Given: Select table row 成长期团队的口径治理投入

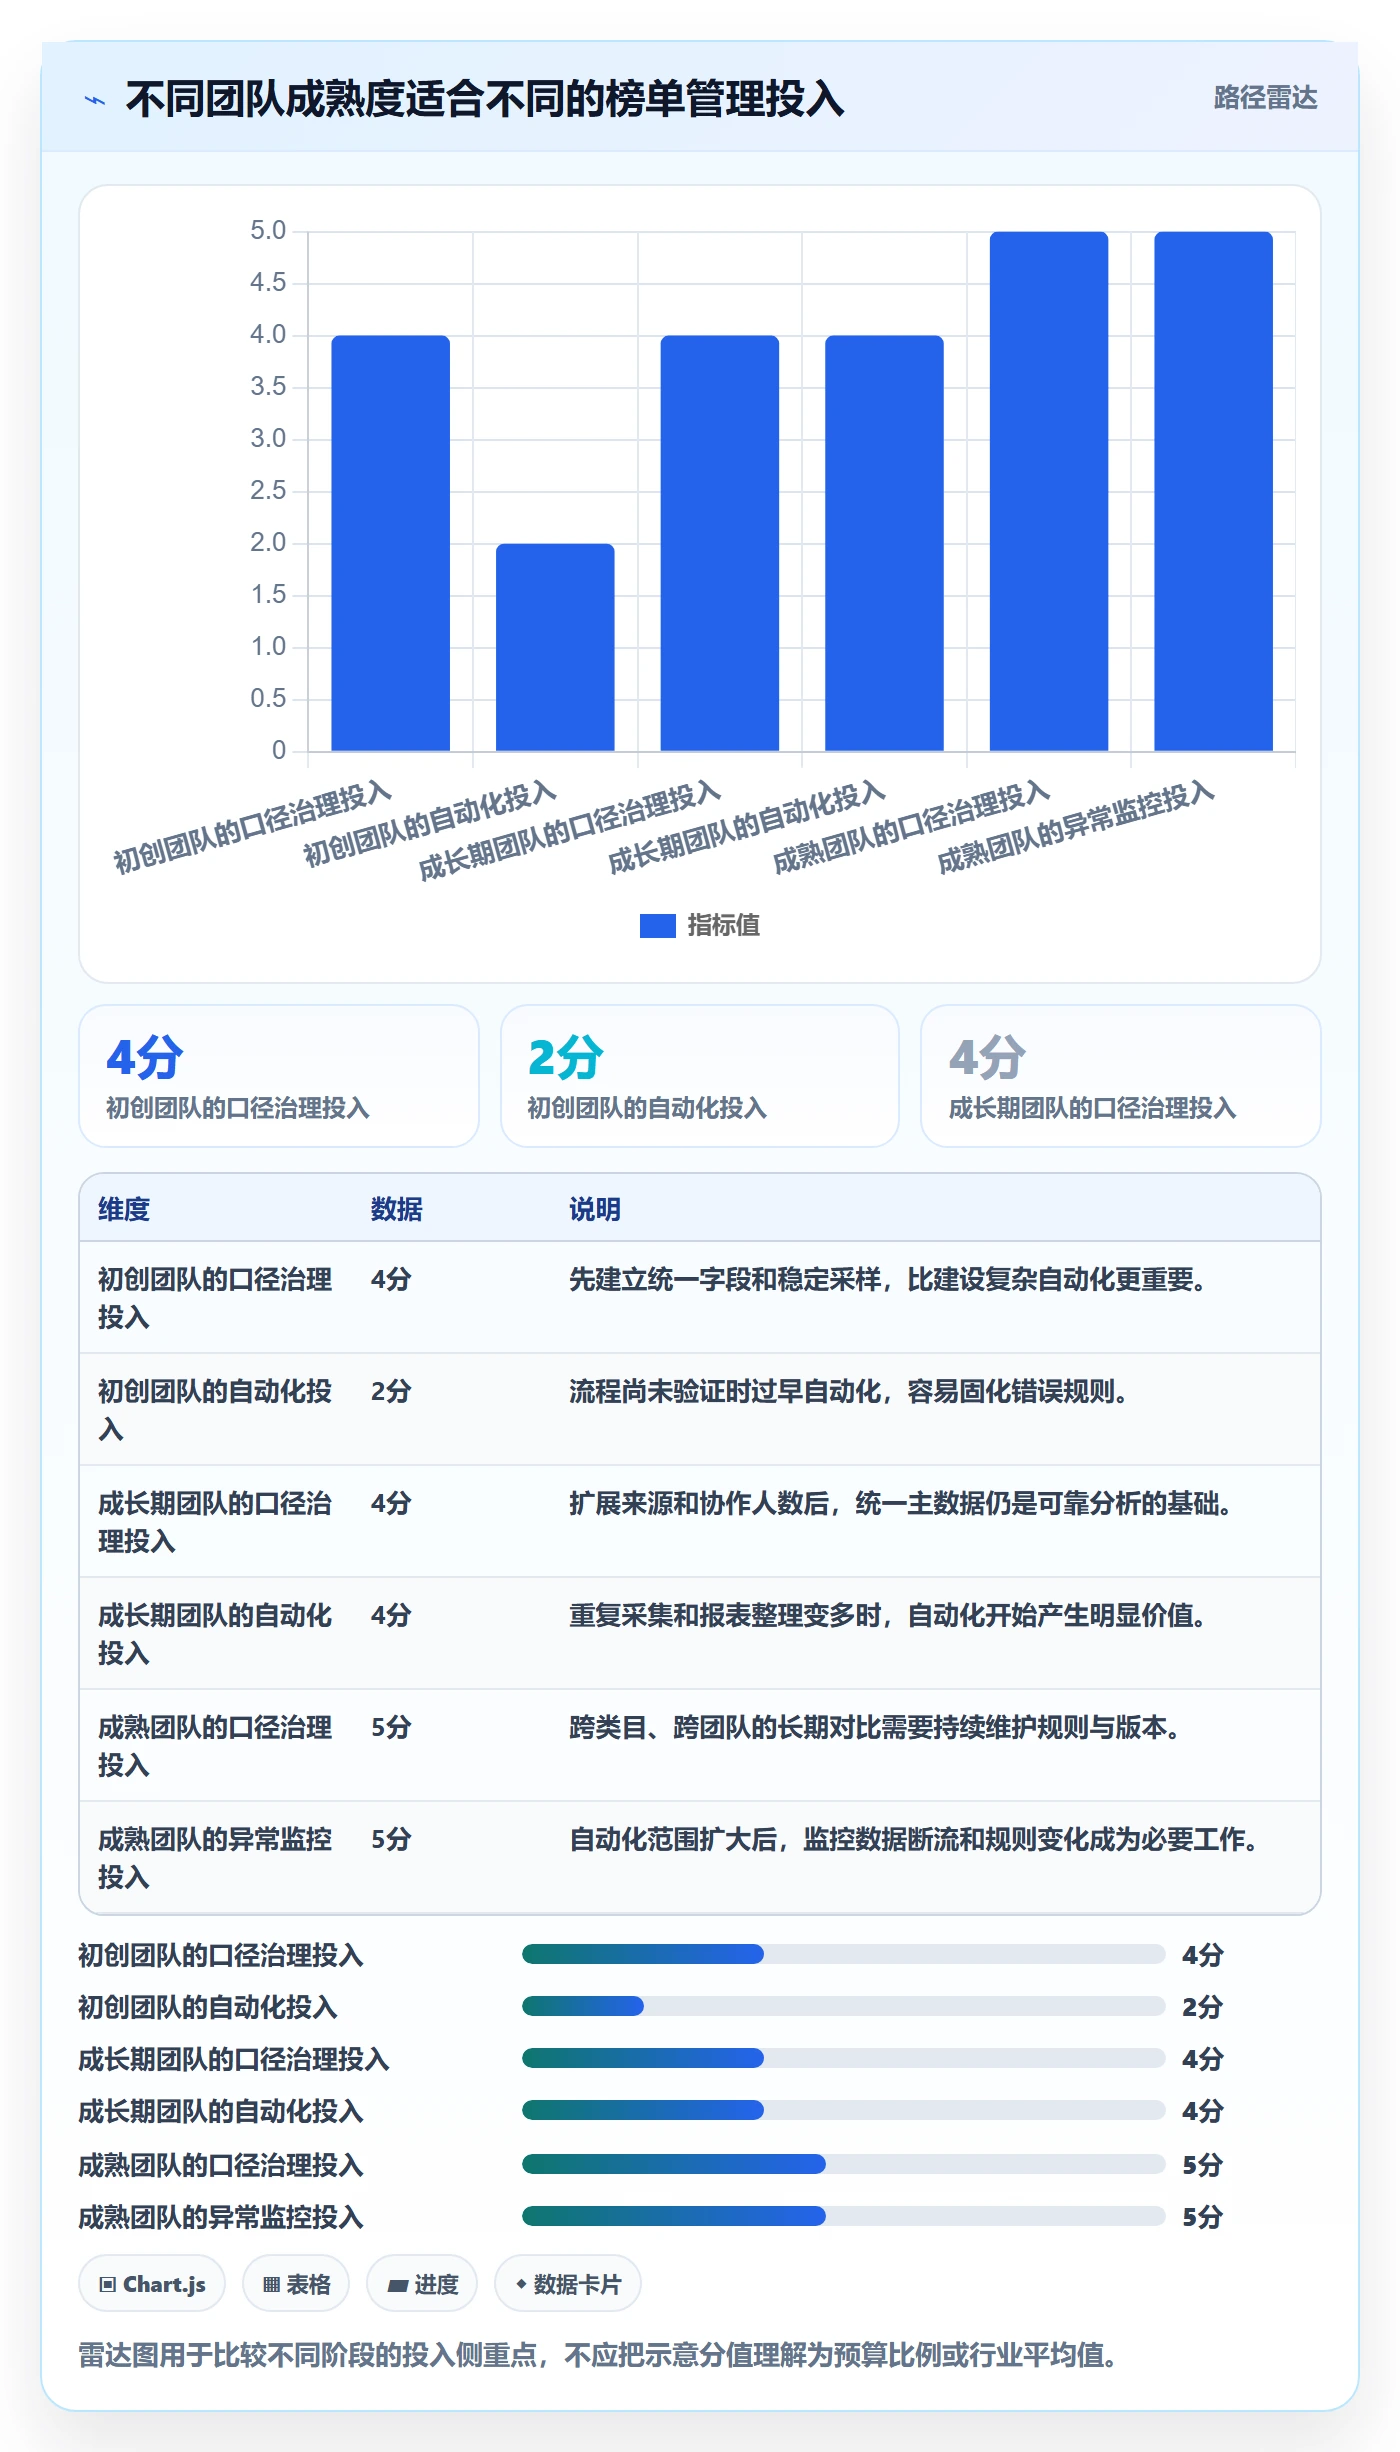Looking at the screenshot, I should (x=700, y=1522).
